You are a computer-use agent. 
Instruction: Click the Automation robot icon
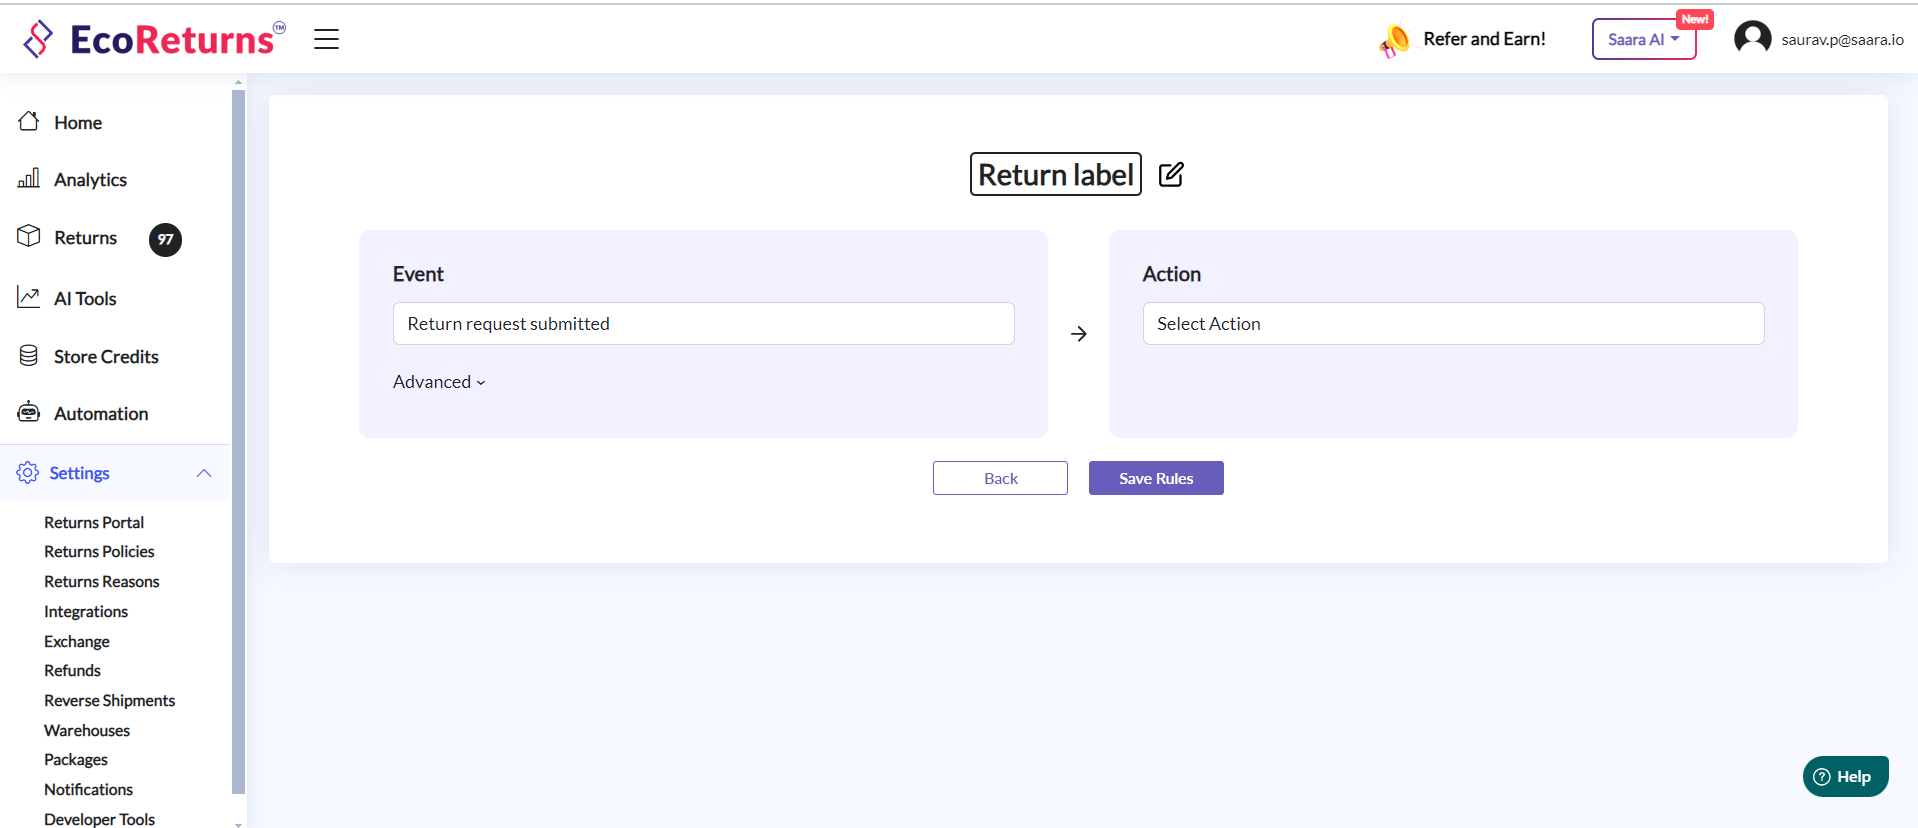tap(29, 413)
